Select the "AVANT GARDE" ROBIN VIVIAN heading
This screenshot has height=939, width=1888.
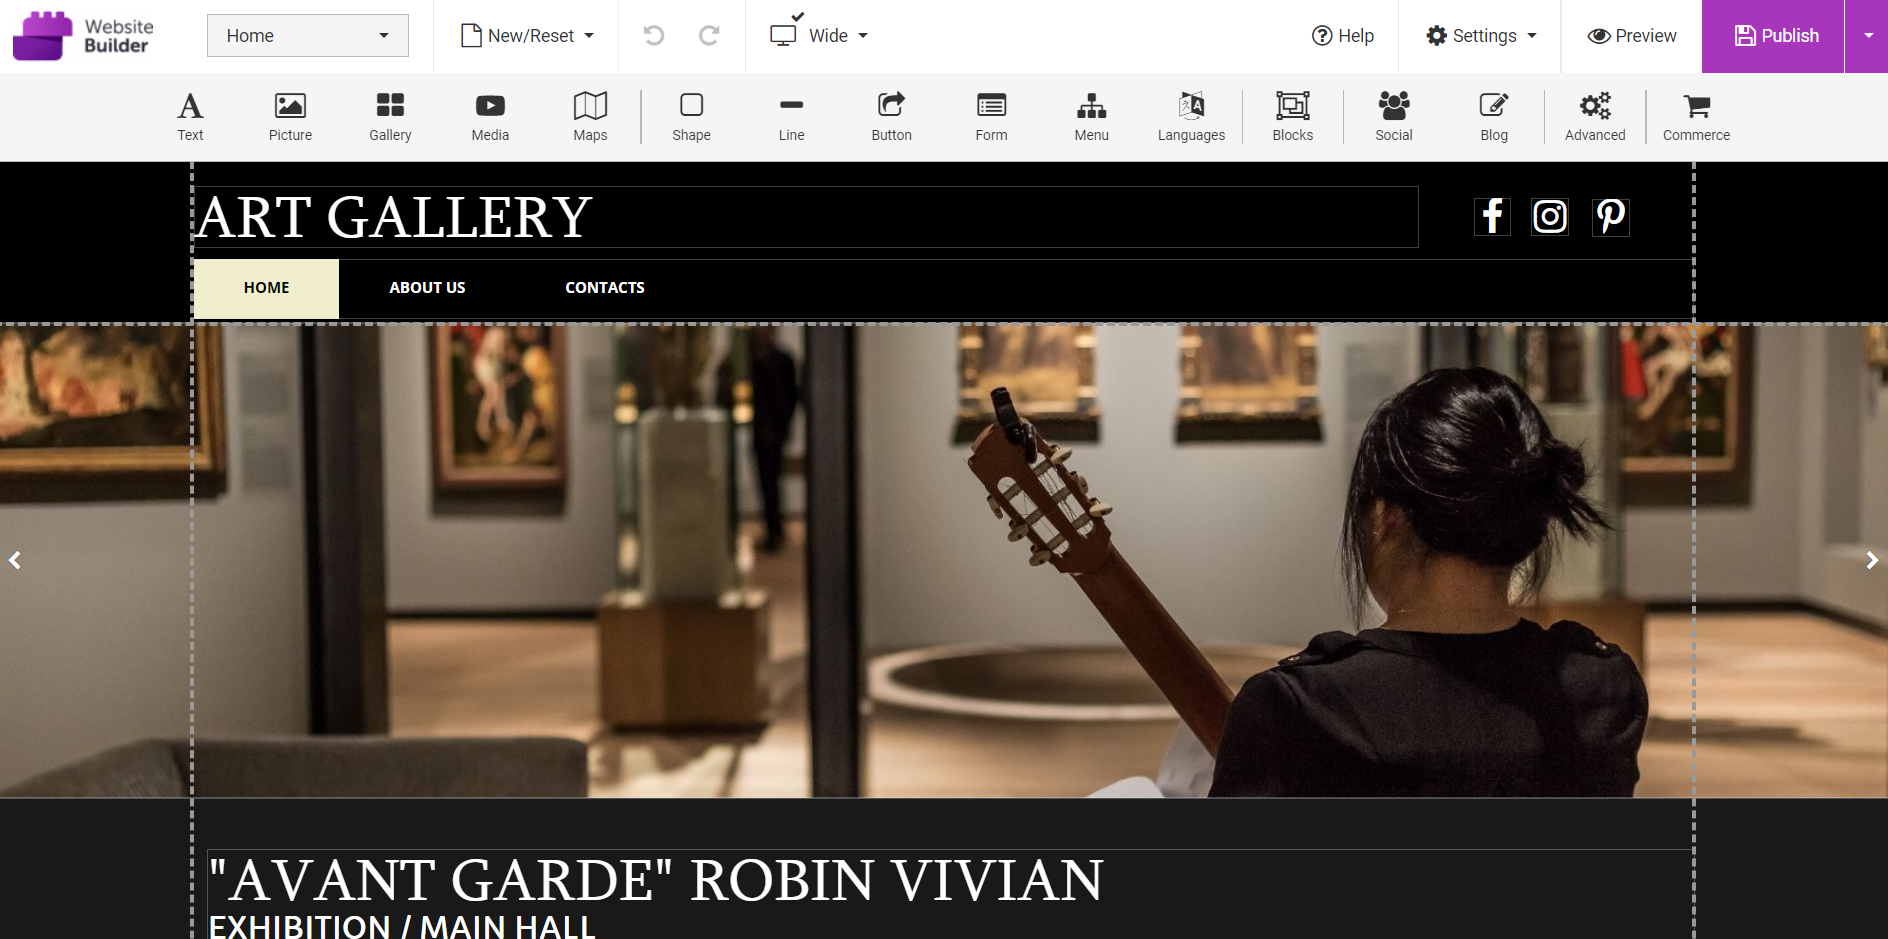point(656,880)
